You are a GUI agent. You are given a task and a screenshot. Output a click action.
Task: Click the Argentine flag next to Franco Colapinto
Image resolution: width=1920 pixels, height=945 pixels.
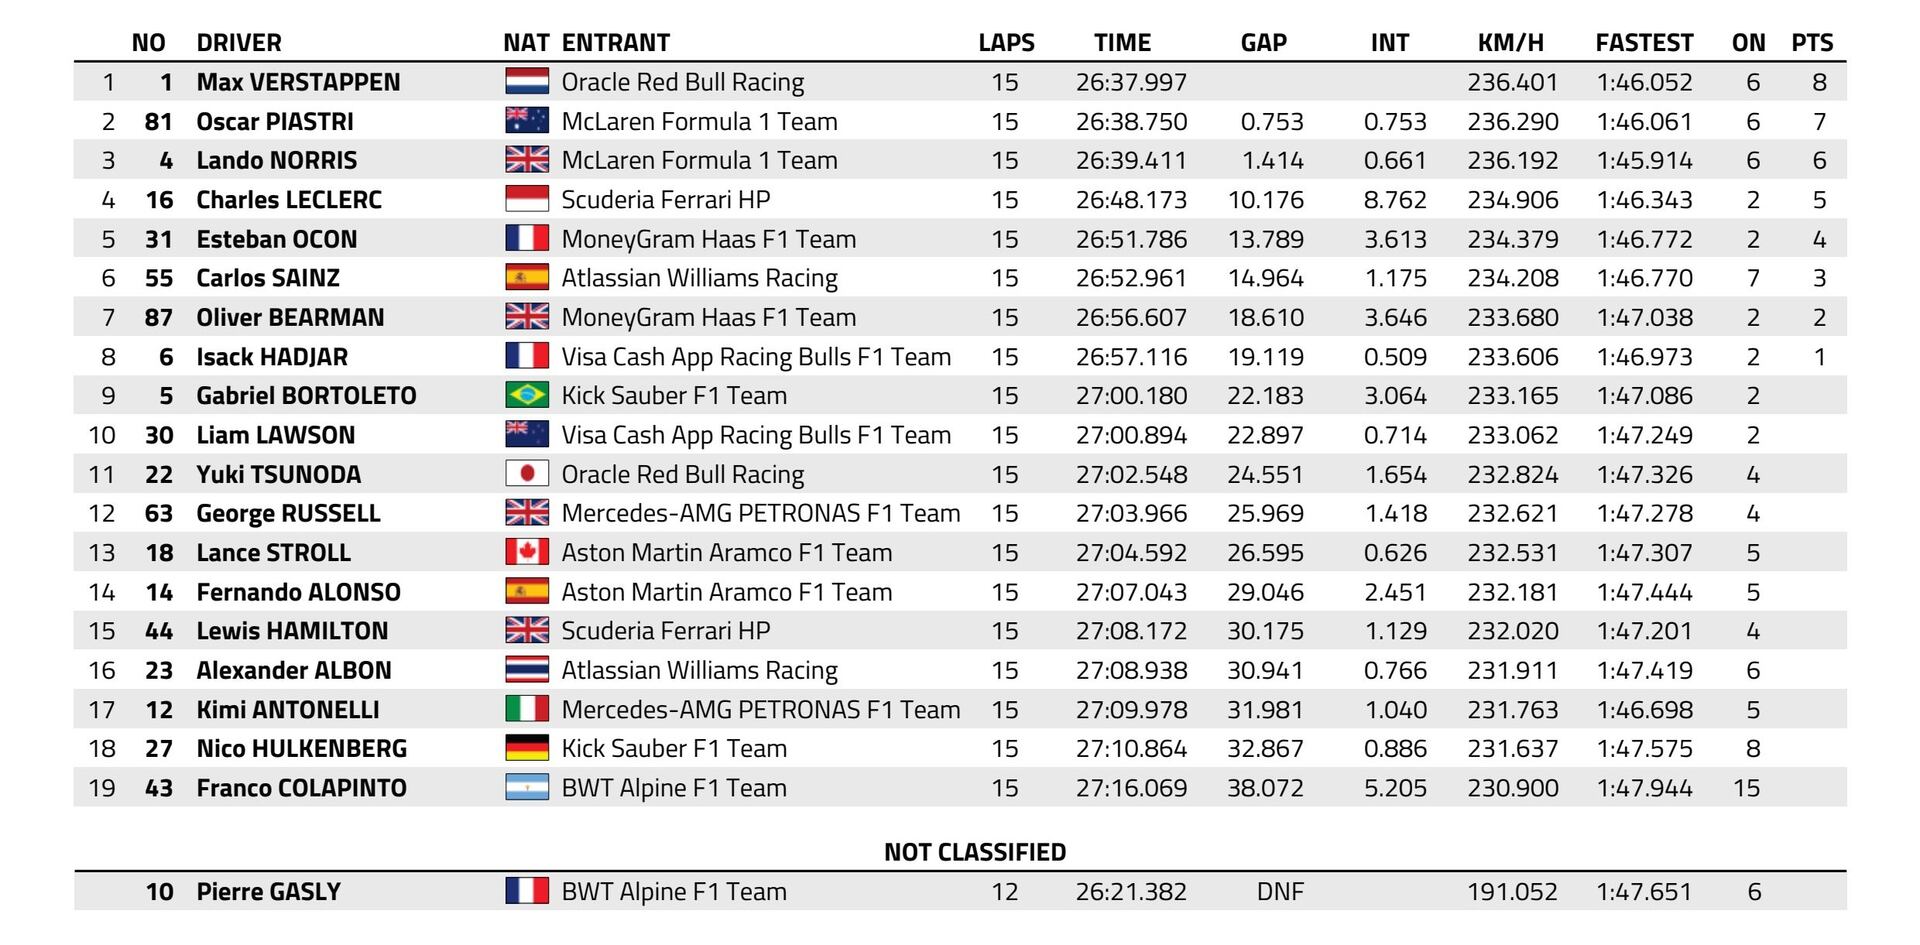coord(527,787)
